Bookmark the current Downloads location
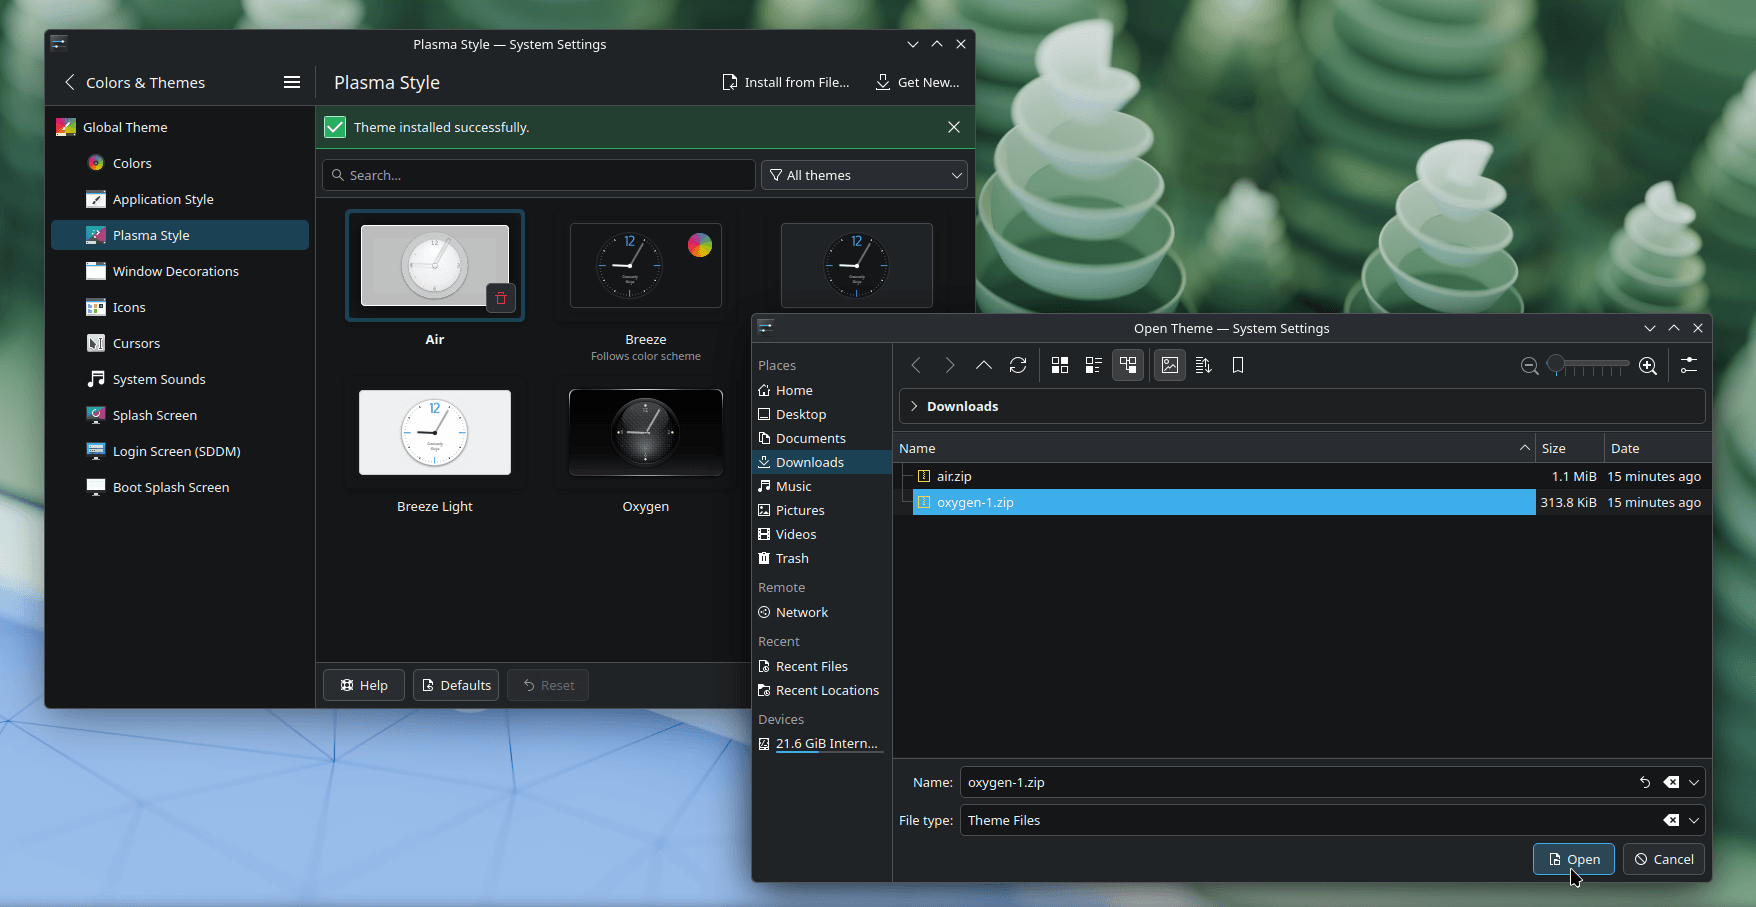The image size is (1756, 907). [1238, 365]
